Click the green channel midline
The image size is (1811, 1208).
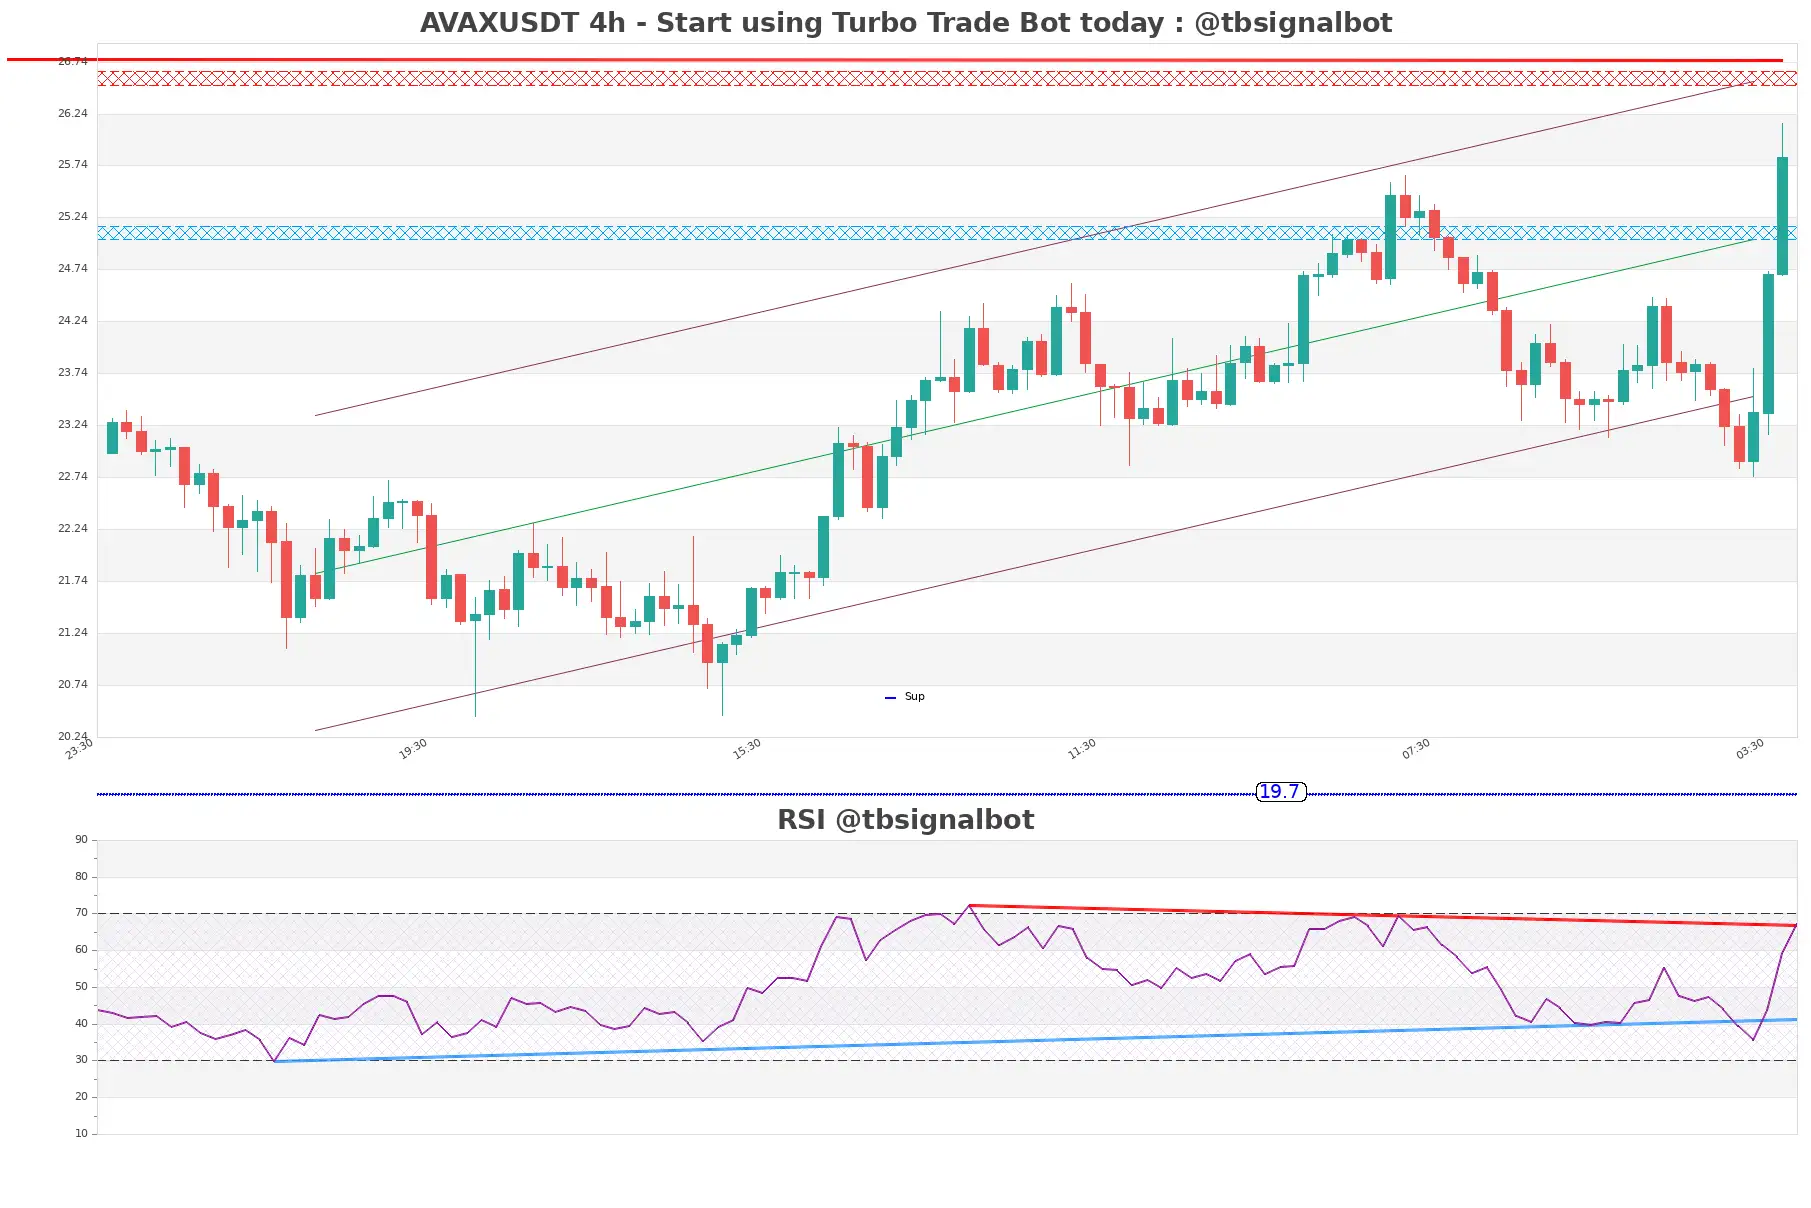pyautogui.click(x=1035, y=407)
